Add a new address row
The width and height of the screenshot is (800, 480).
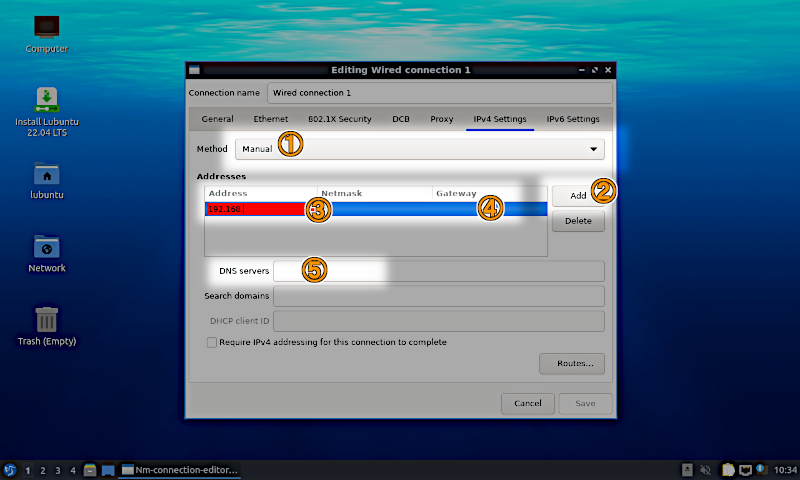tap(578, 196)
